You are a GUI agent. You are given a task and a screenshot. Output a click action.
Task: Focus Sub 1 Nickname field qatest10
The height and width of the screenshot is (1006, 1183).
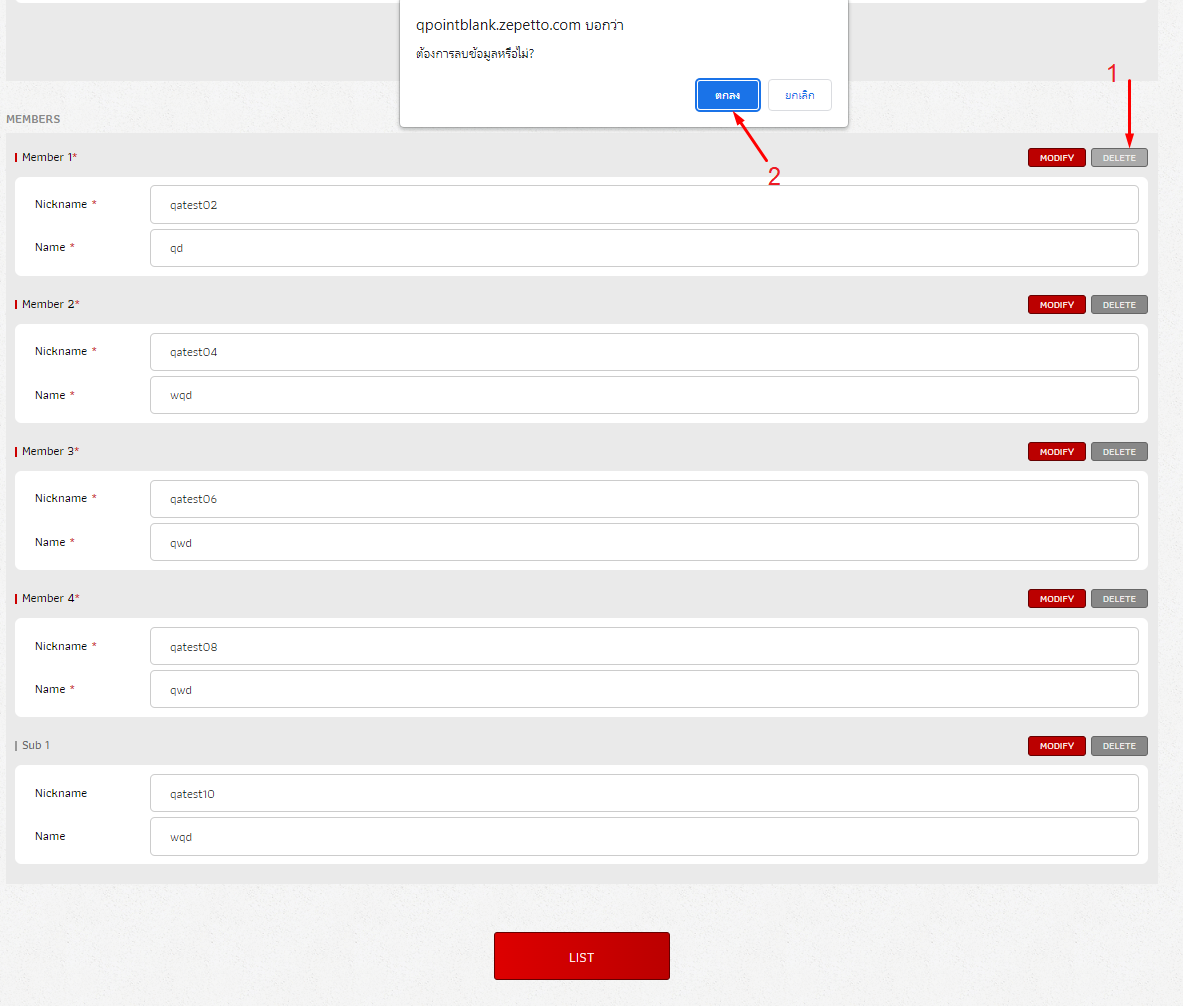(644, 793)
